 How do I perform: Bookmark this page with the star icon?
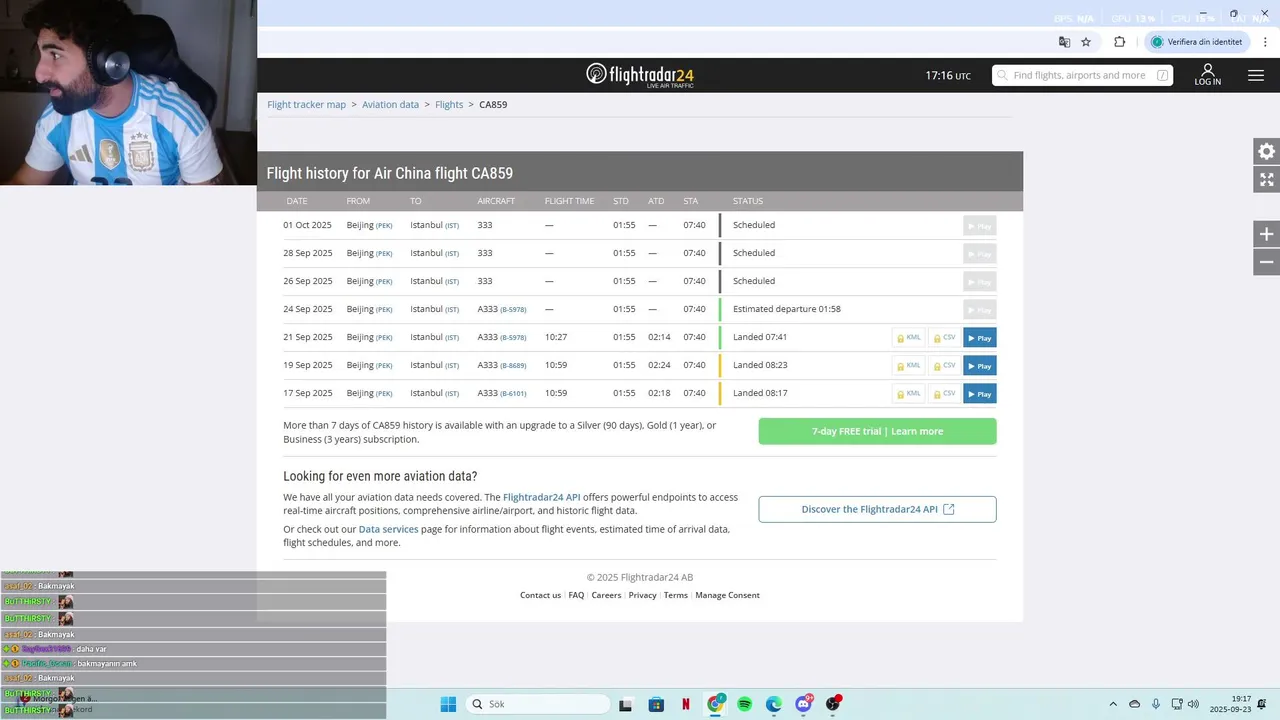click(1086, 42)
